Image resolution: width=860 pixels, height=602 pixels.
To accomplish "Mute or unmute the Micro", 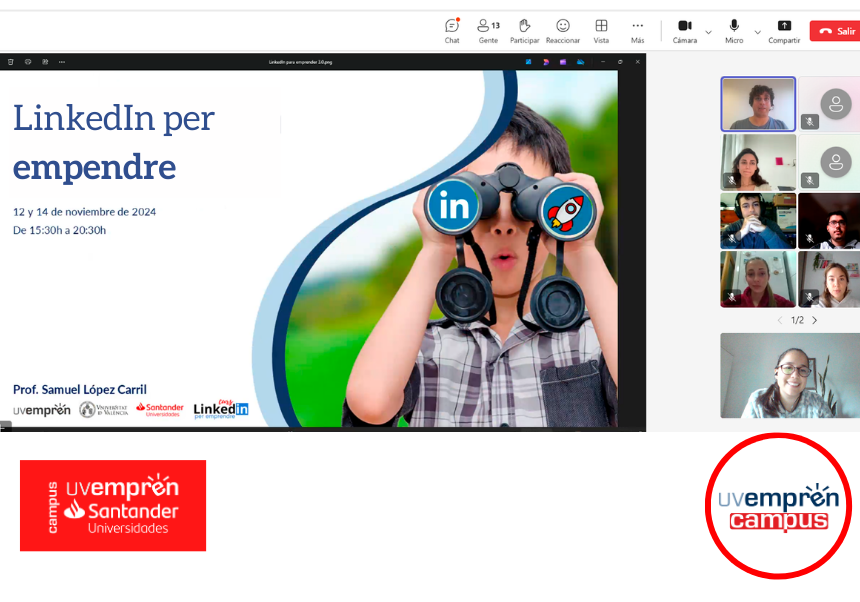I will pos(734,30).
